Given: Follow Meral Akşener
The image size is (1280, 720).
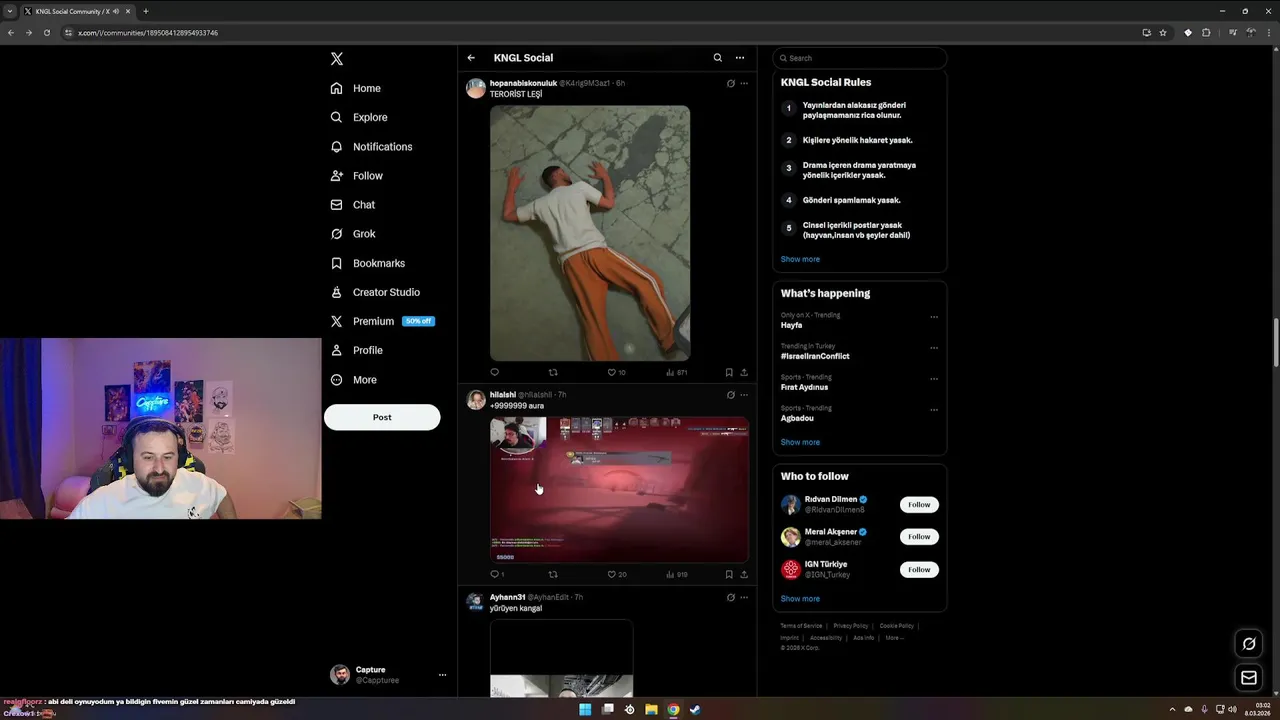Looking at the screenshot, I should pyautogui.click(x=919, y=537).
